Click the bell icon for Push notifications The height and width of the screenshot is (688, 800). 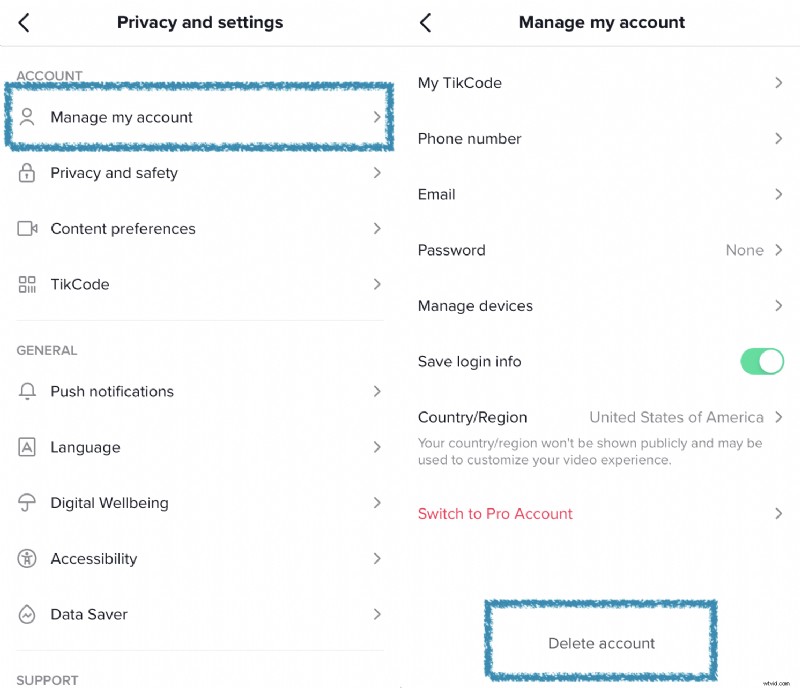[28, 392]
